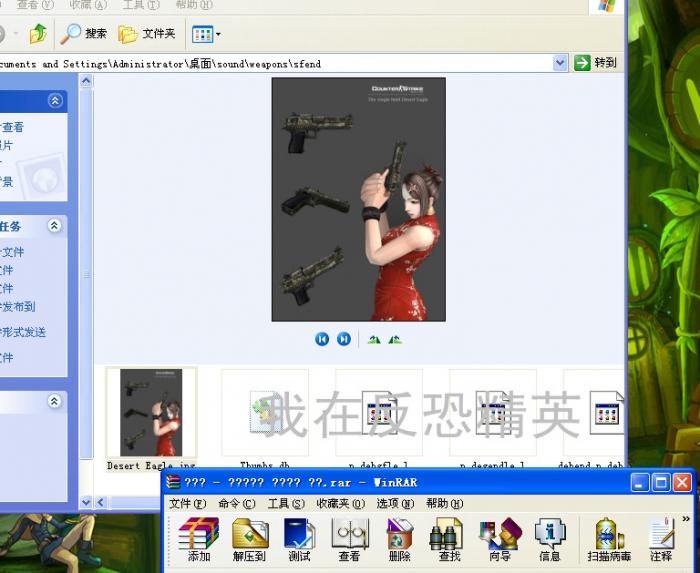The image size is (700, 573).
Task: Open WinRAR File (文件) menu
Action: tap(188, 503)
